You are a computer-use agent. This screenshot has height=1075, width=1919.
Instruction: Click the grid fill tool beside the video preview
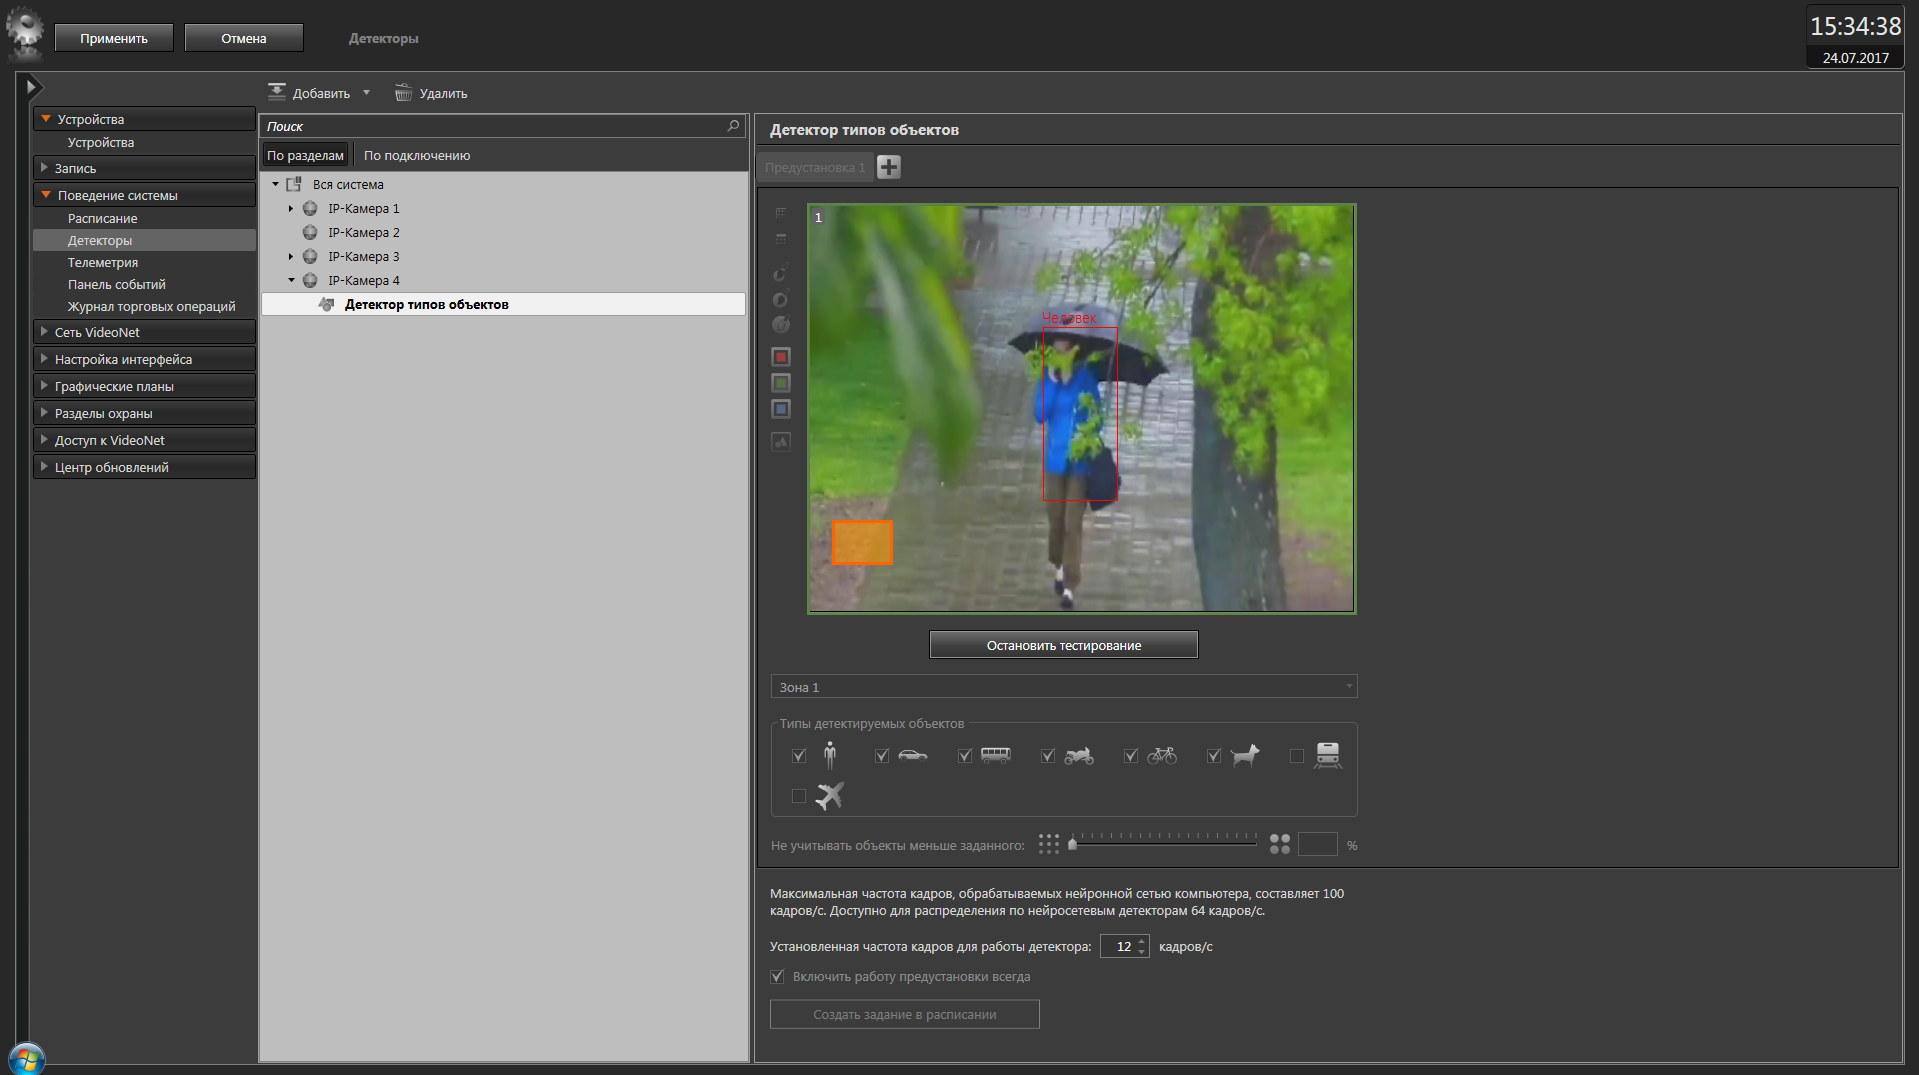pos(781,213)
